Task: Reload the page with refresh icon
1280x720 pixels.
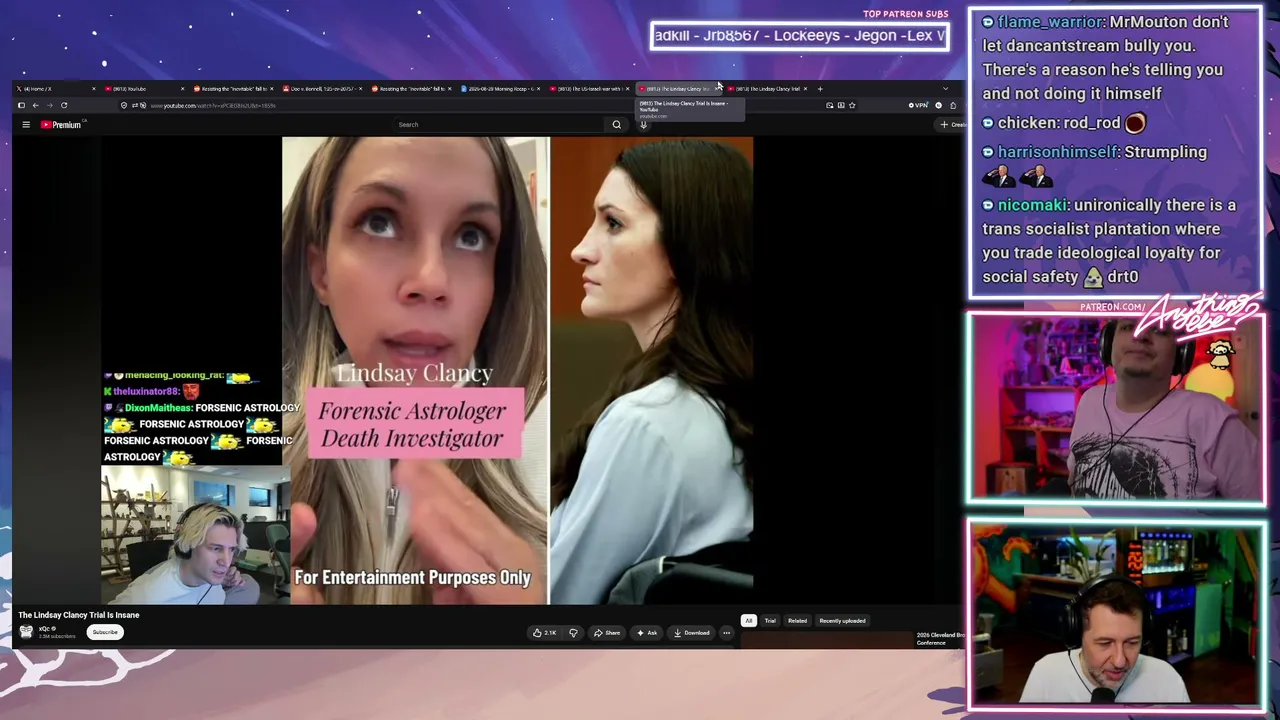Action: pos(63,105)
